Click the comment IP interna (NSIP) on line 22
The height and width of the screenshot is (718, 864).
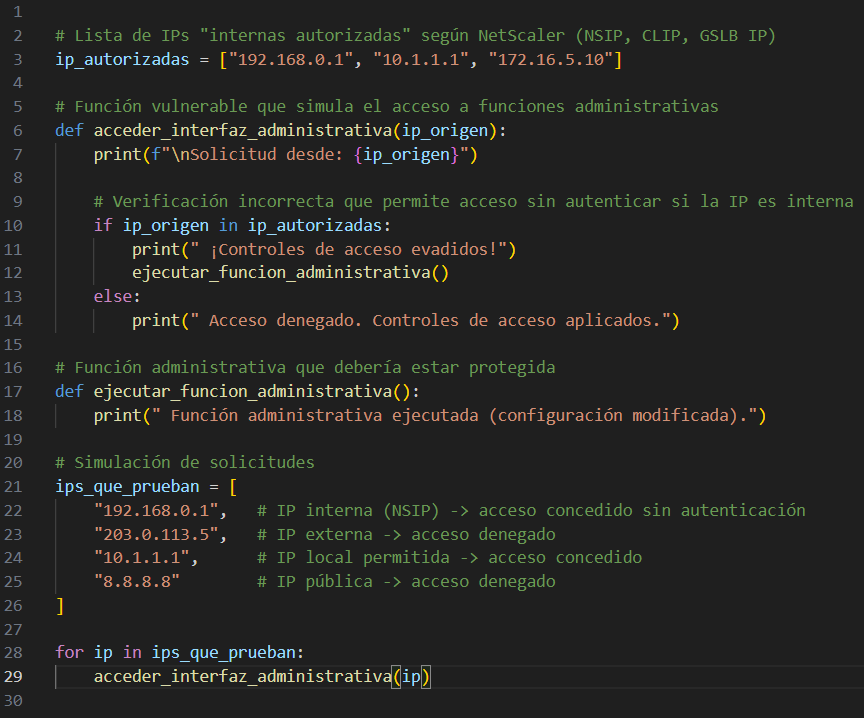(x=531, y=510)
